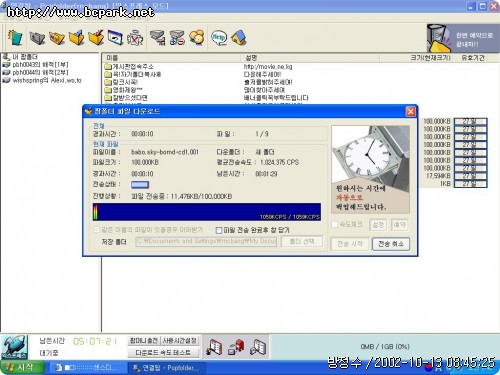Click the blue window-frame toolbar icon
Image resolution: width=500 pixels, height=375 pixels.
[115, 38]
